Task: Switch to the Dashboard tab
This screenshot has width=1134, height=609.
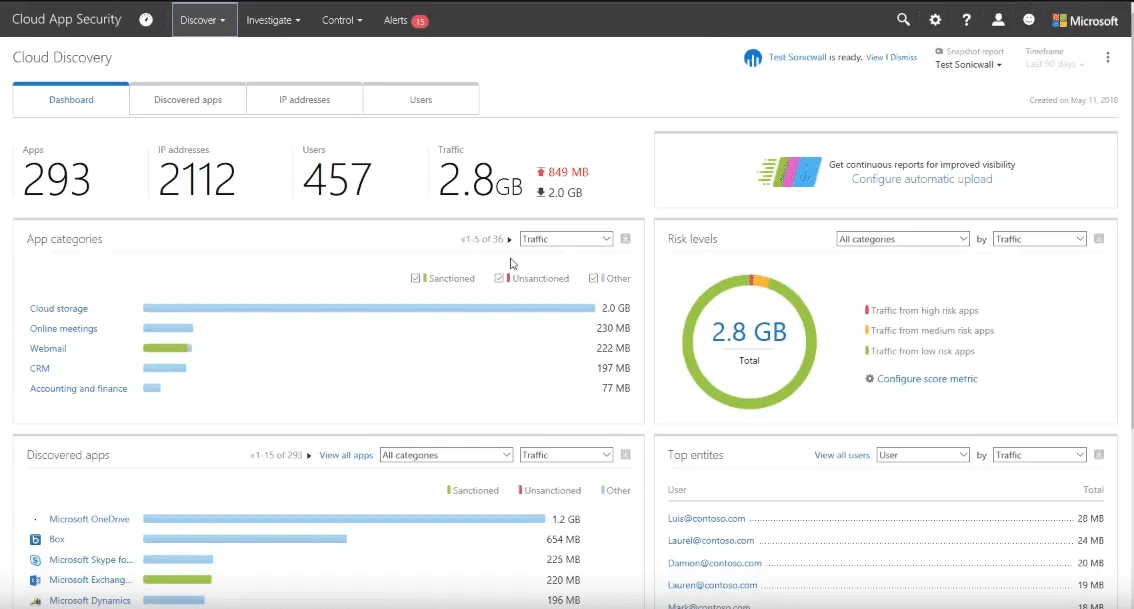Action: click(x=71, y=99)
